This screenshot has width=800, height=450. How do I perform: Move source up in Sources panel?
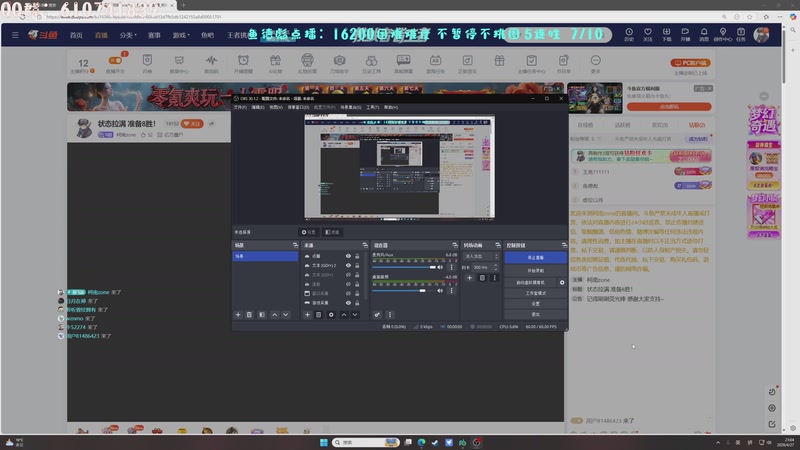(344, 315)
